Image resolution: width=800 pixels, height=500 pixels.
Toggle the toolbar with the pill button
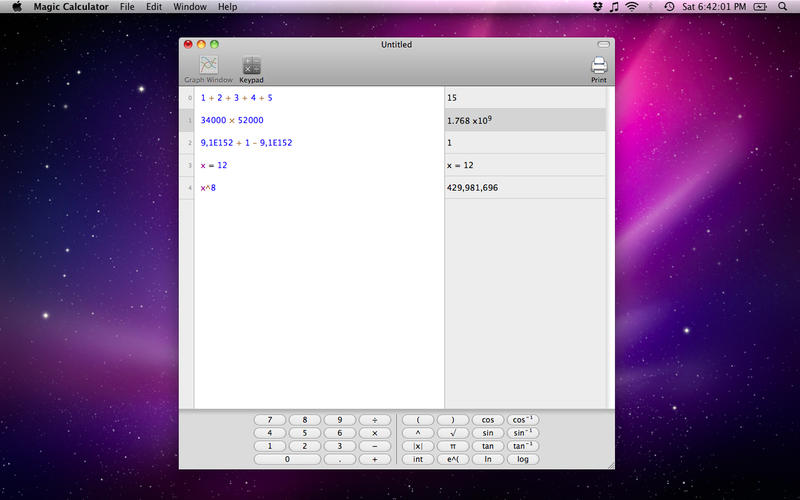(603, 45)
